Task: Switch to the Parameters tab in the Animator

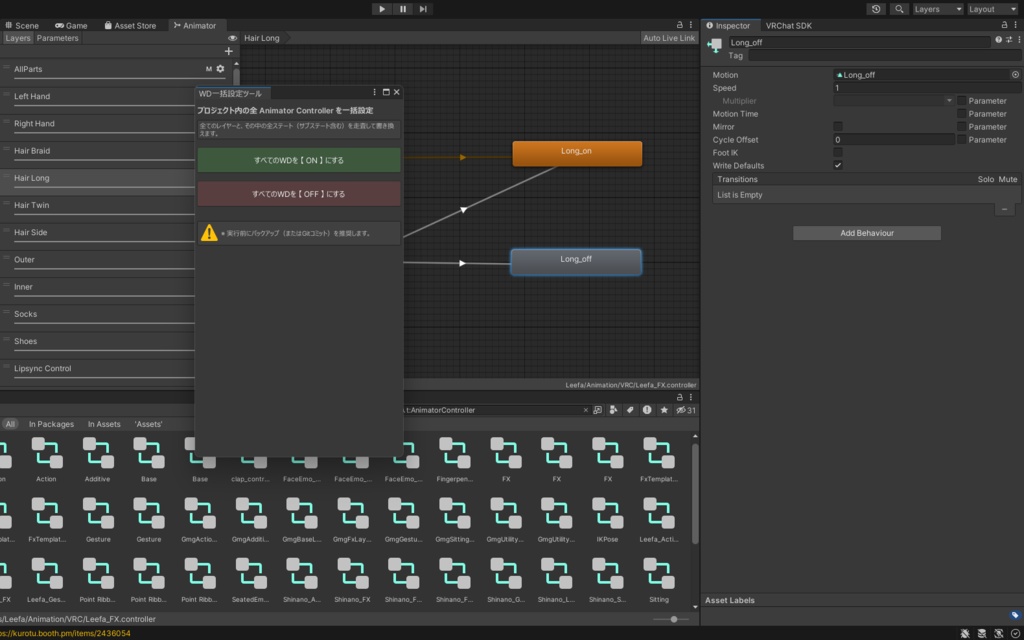Action: [x=57, y=38]
